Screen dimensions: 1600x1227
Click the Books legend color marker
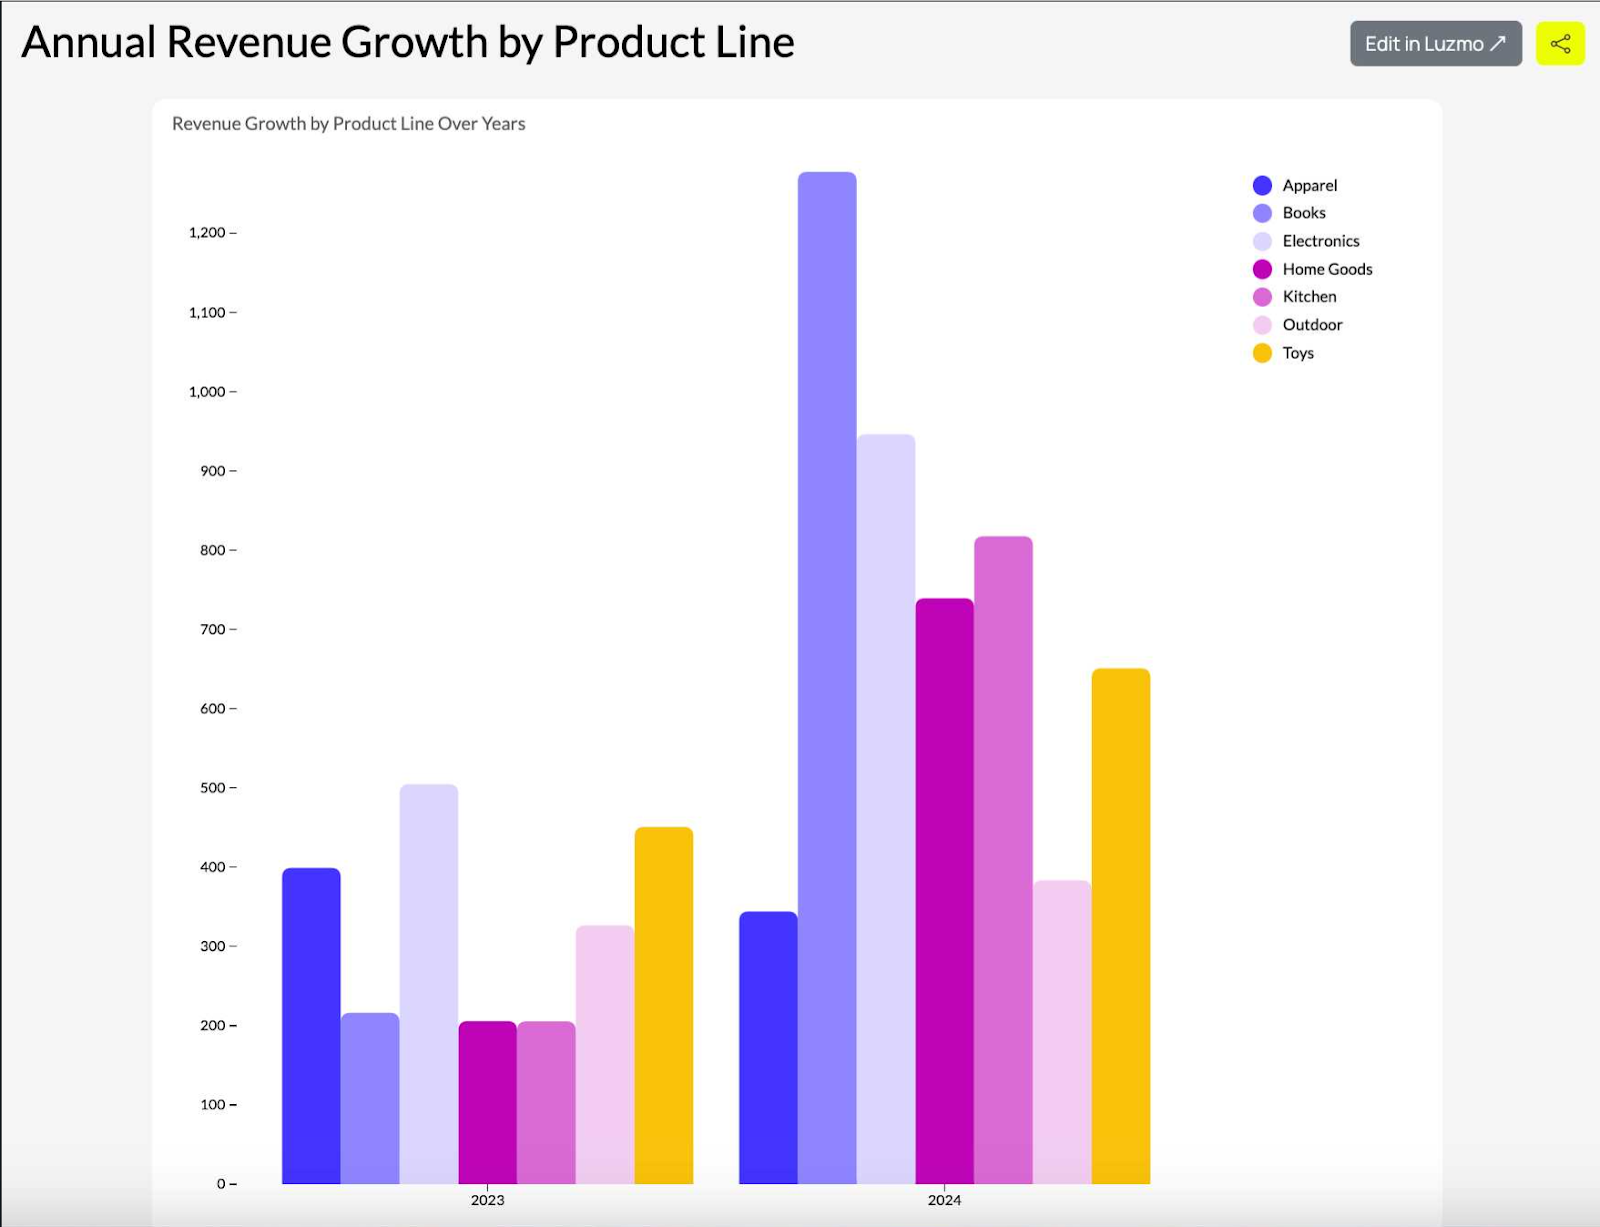pyautogui.click(x=1261, y=213)
